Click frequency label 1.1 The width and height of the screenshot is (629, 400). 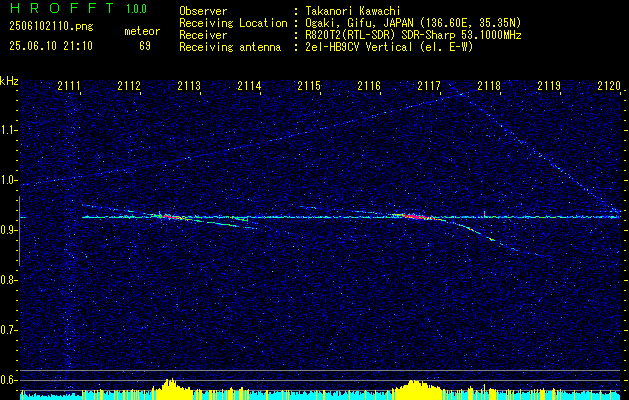pyautogui.click(x=8, y=130)
